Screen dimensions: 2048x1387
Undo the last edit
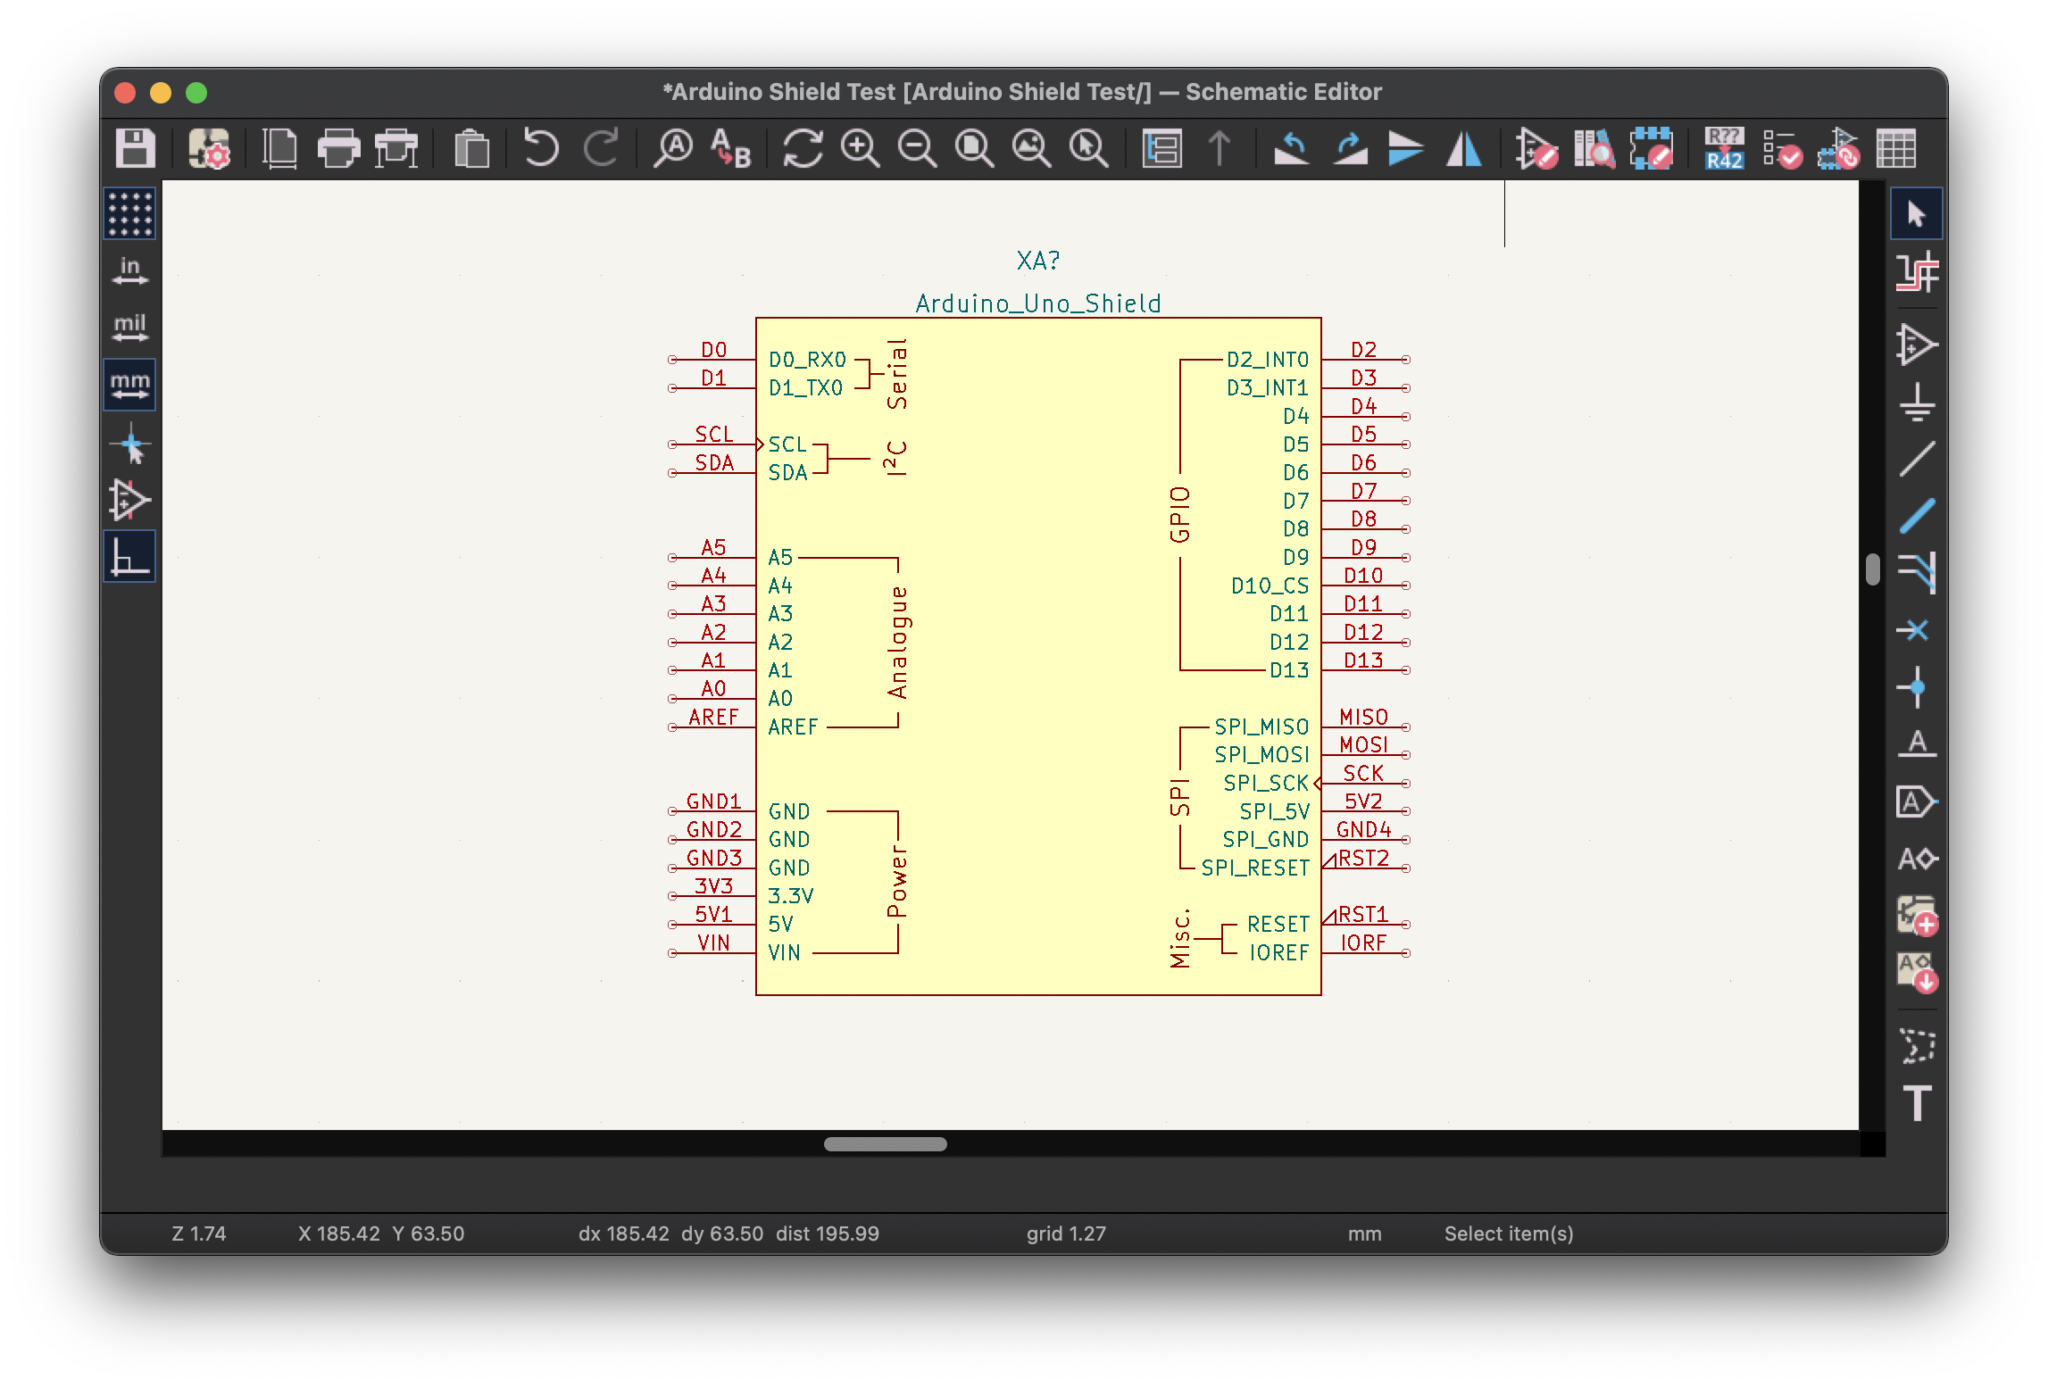click(541, 149)
